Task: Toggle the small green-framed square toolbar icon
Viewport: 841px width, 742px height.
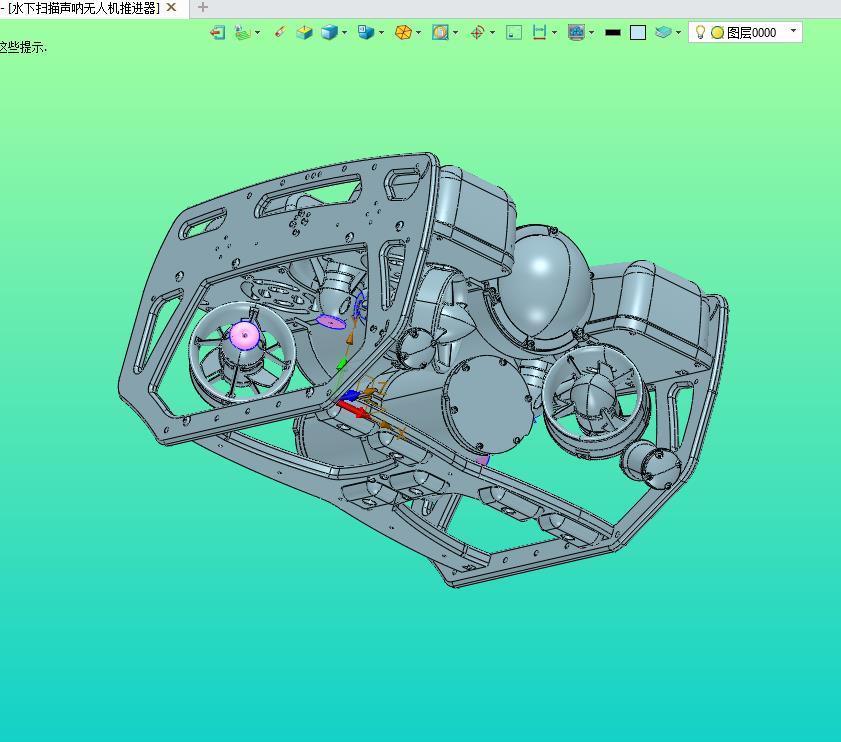Action: click(514, 33)
